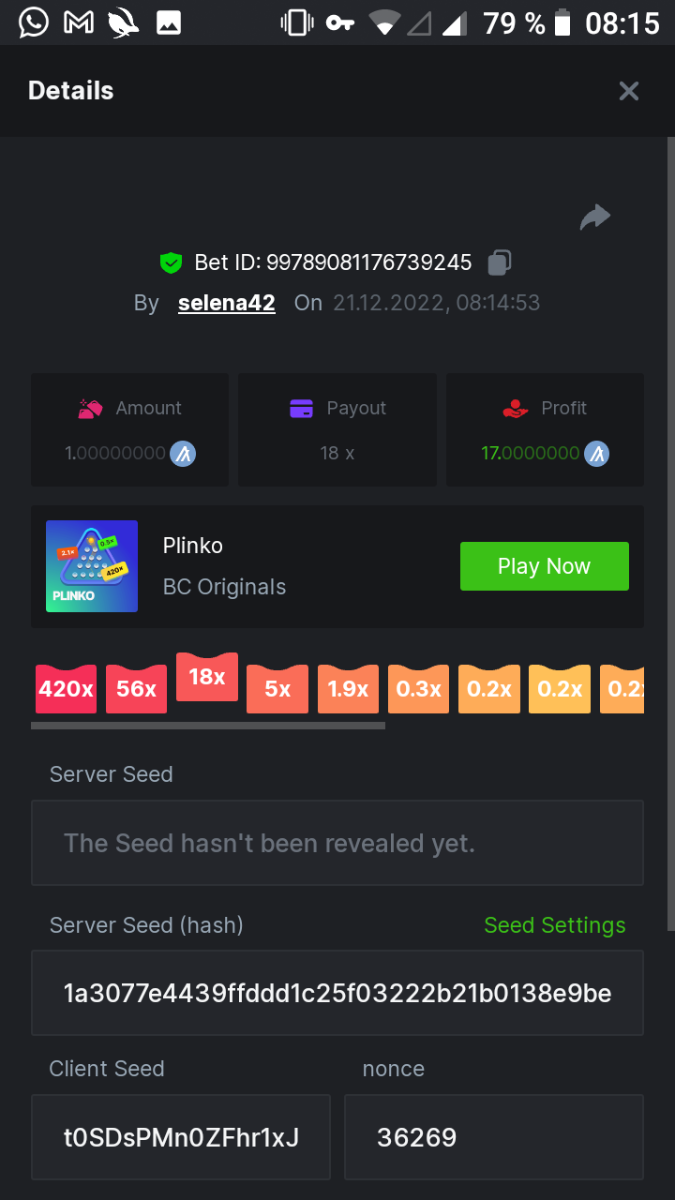This screenshot has height=1200, width=675.
Task: Open the selena42 user profile link
Action: (x=226, y=303)
